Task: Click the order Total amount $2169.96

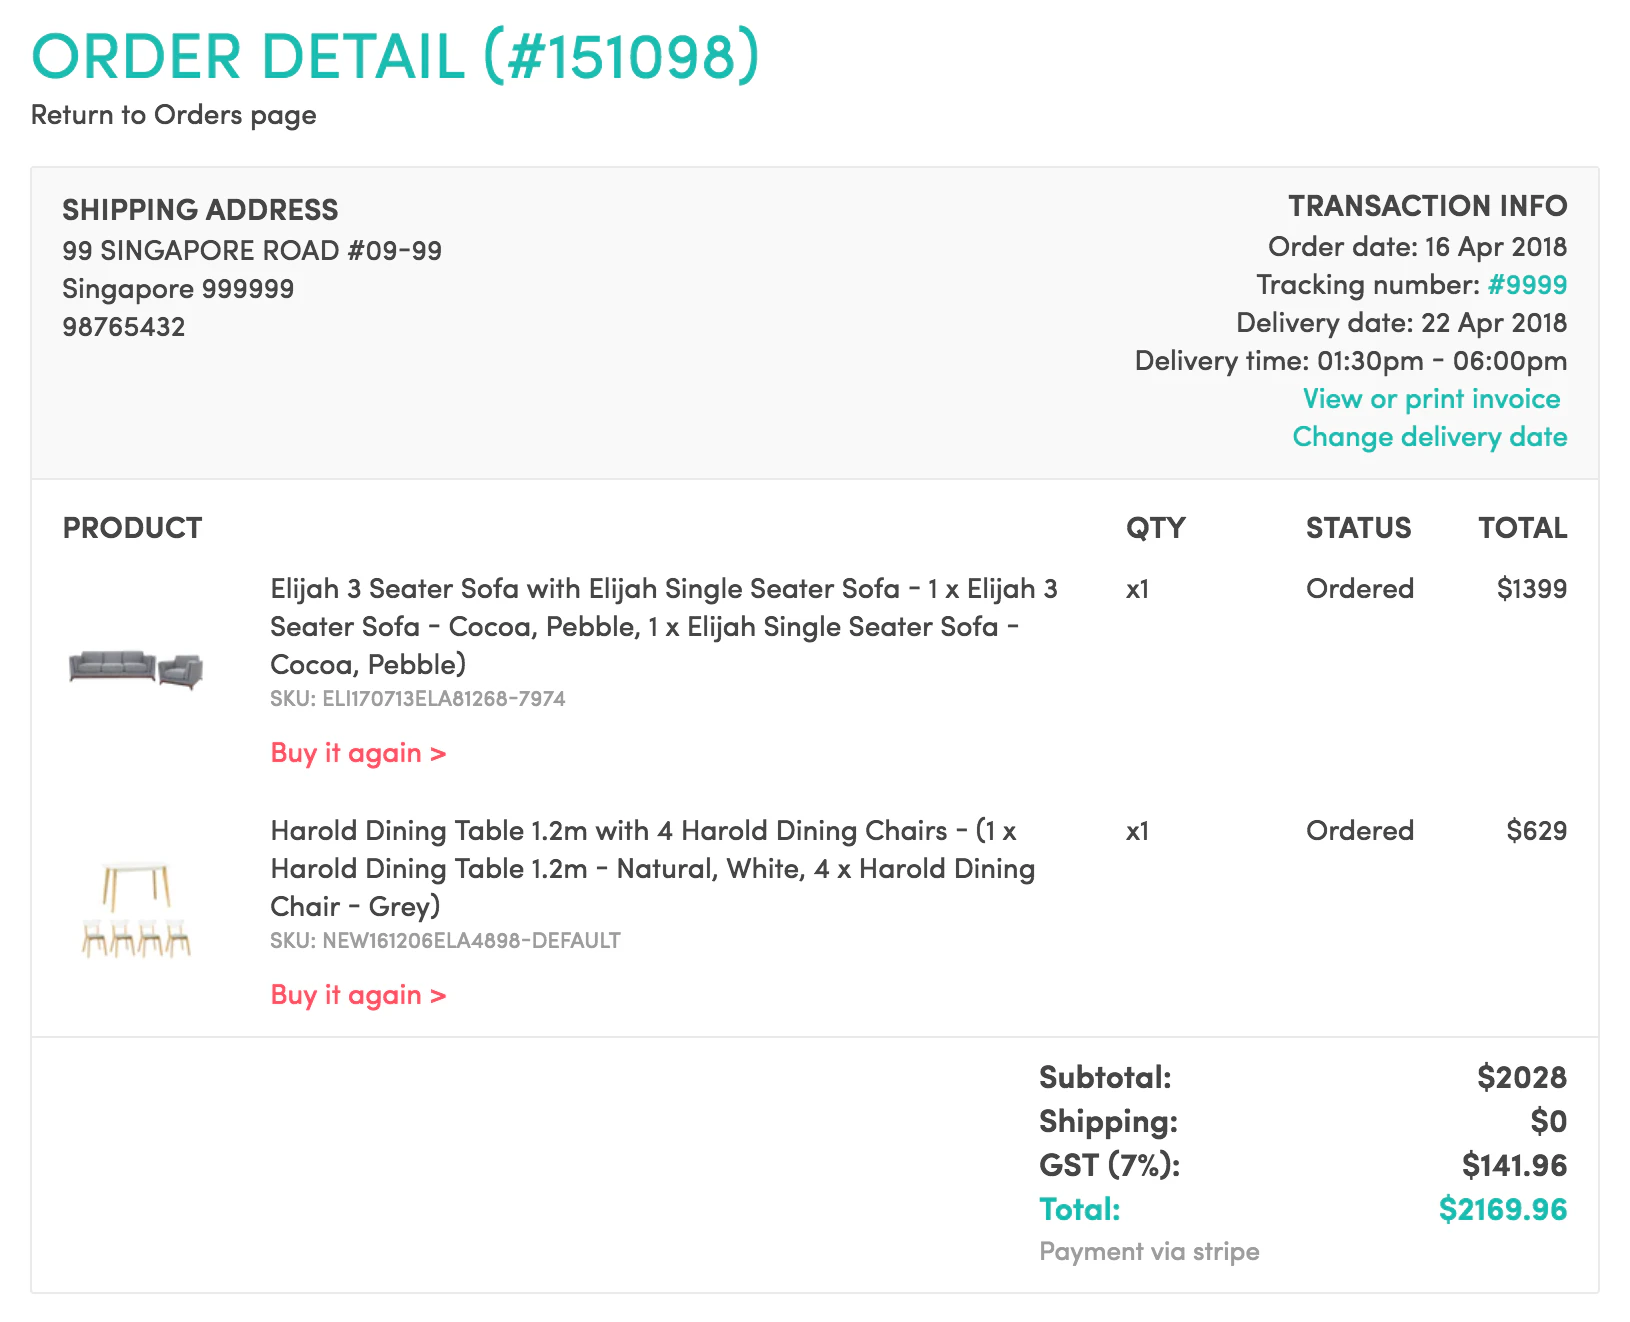Action: [x=1502, y=1209]
